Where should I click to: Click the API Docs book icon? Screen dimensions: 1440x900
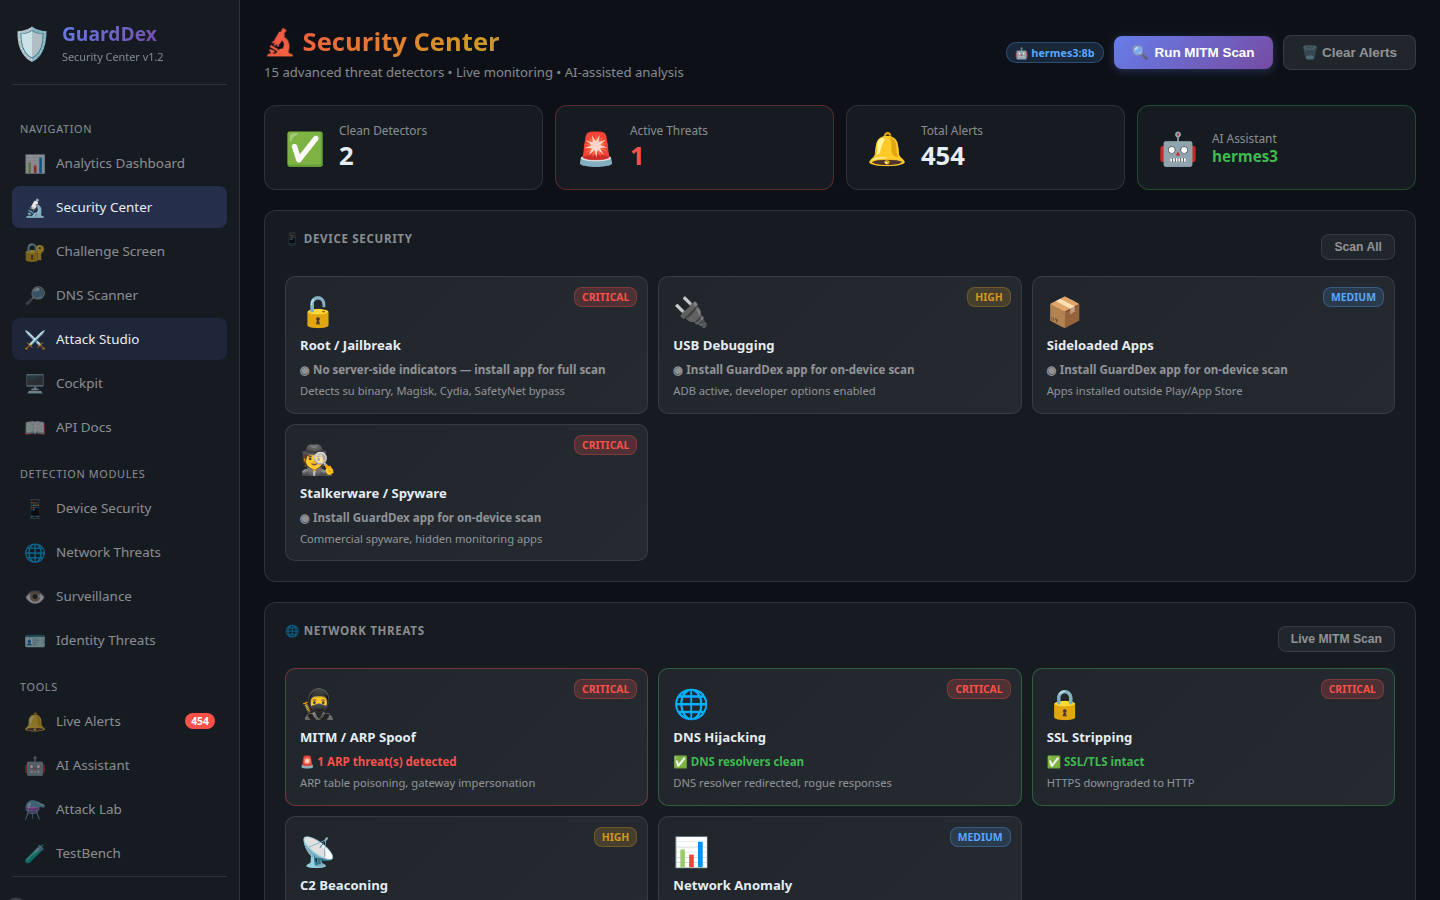pyautogui.click(x=35, y=428)
